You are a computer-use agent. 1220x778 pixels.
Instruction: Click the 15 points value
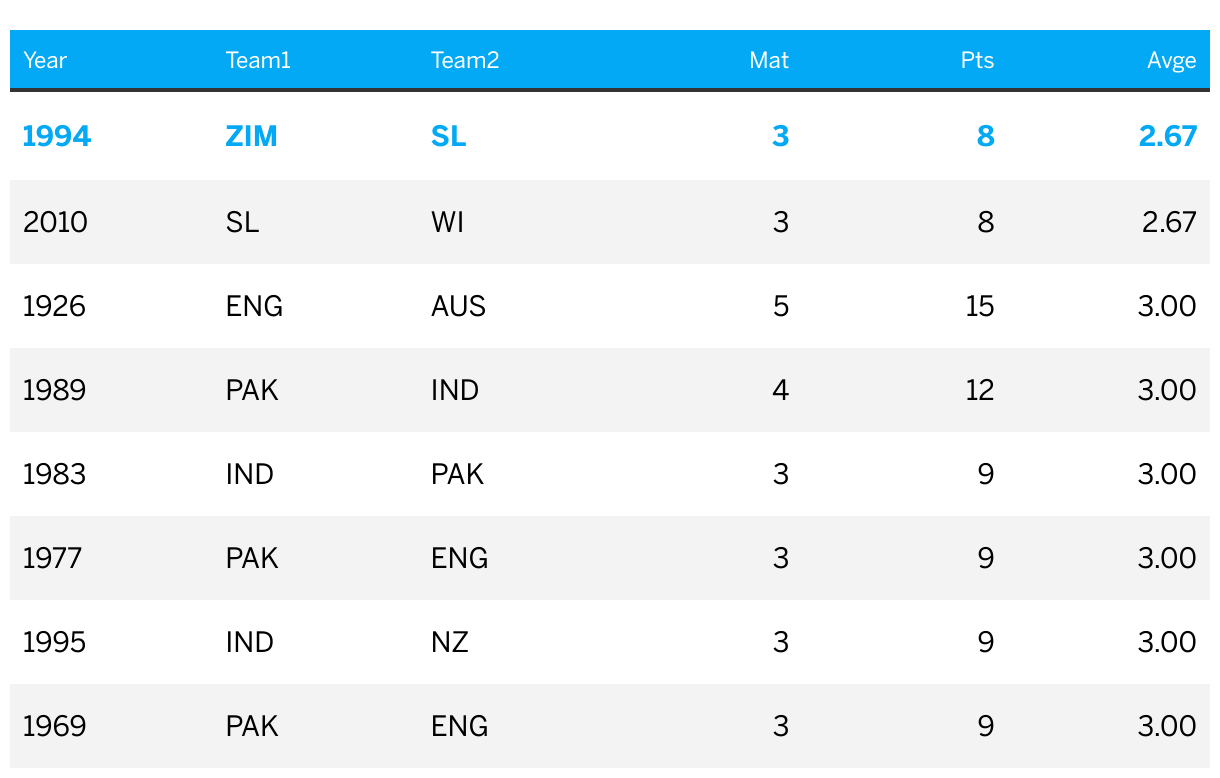pyautogui.click(x=979, y=306)
